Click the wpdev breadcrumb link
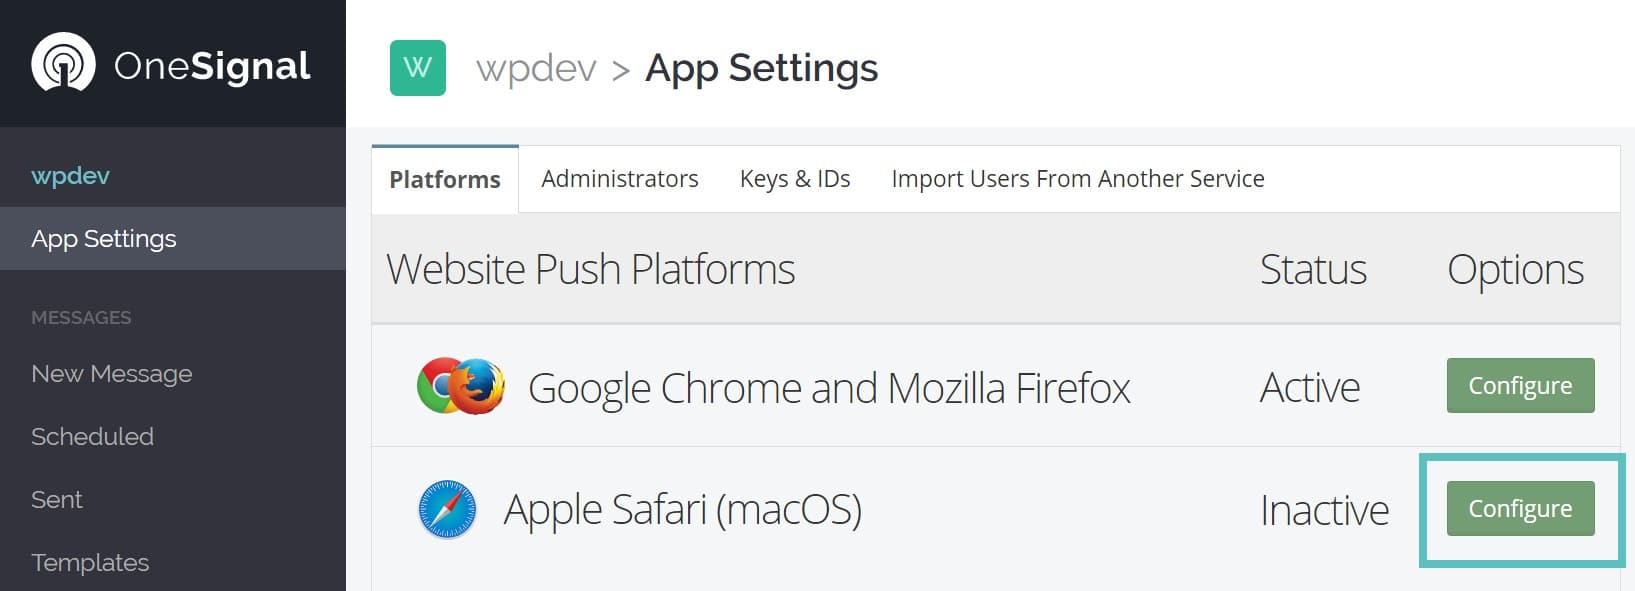This screenshot has height=591, width=1635. (536, 69)
